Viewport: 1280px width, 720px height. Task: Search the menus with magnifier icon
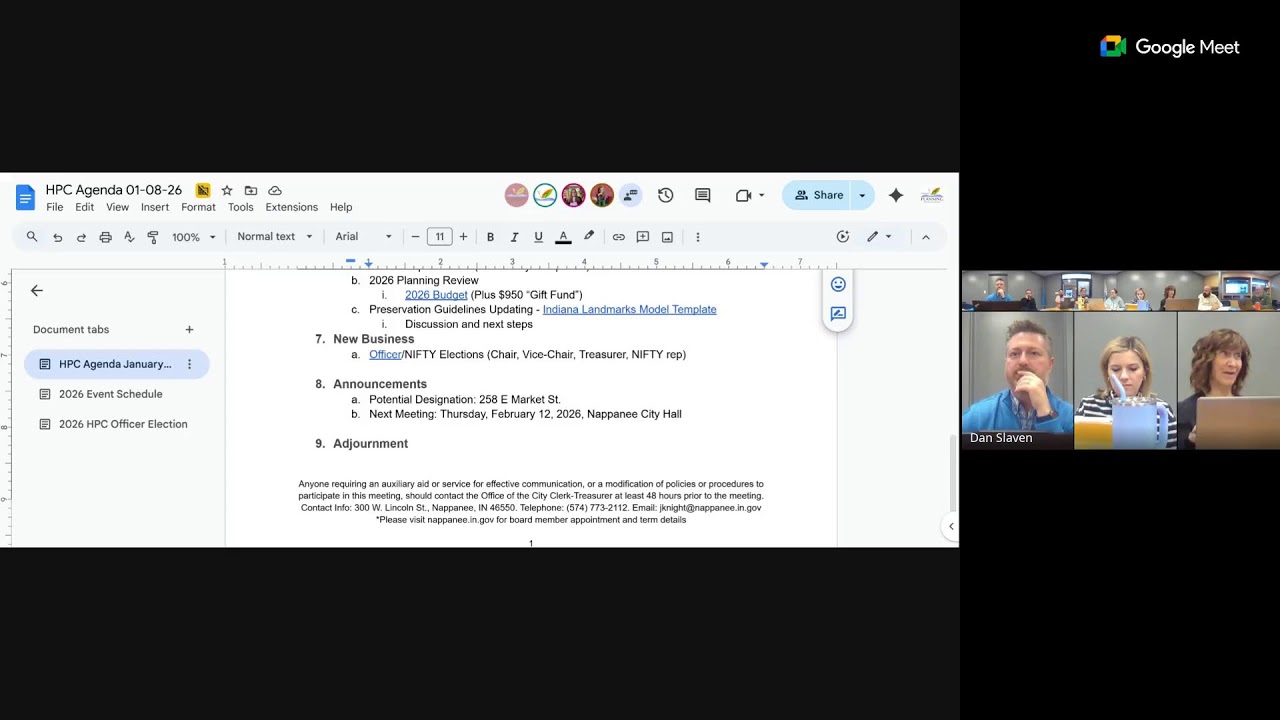[32, 237]
